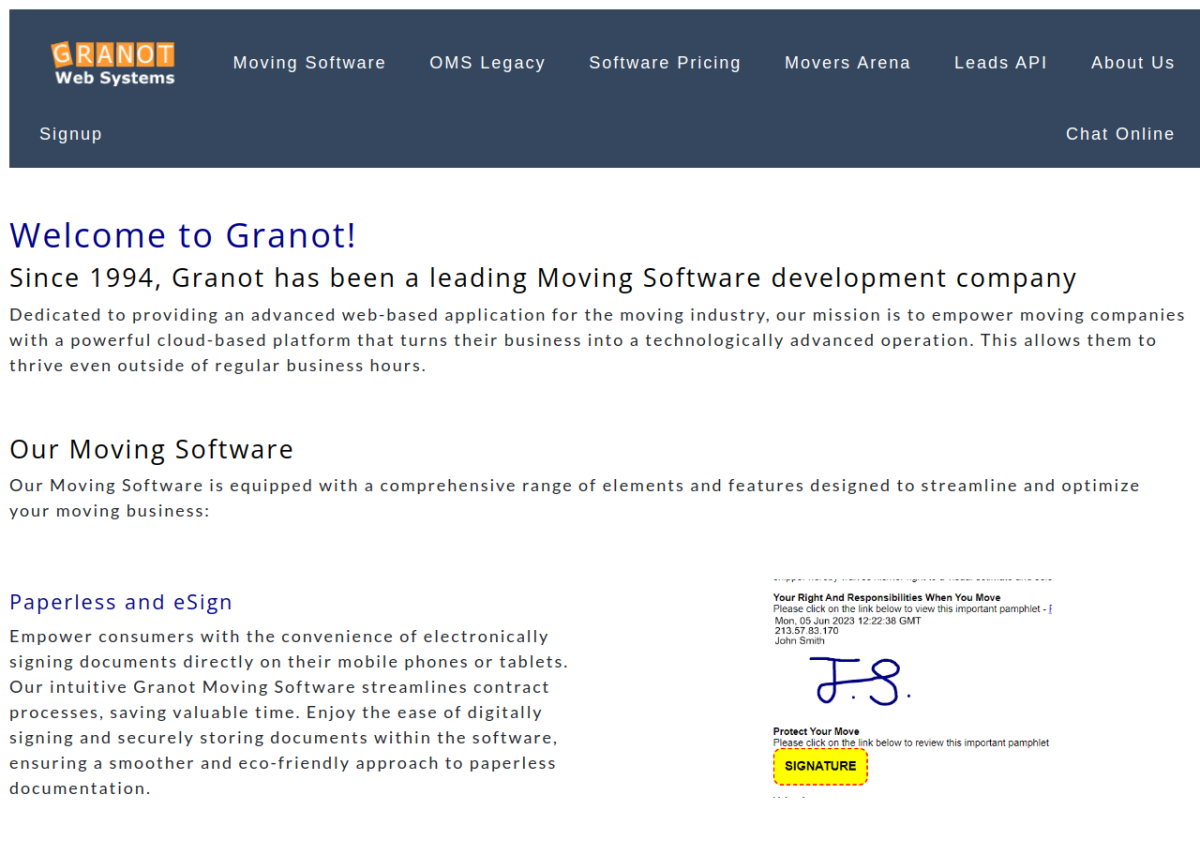Go to Software Pricing
Screen dimensions: 1200x843
665,63
